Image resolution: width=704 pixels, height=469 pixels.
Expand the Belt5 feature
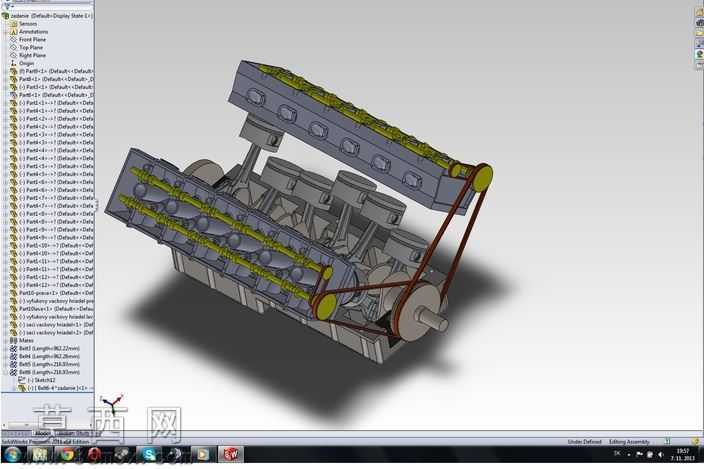pyautogui.click(x=5, y=364)
